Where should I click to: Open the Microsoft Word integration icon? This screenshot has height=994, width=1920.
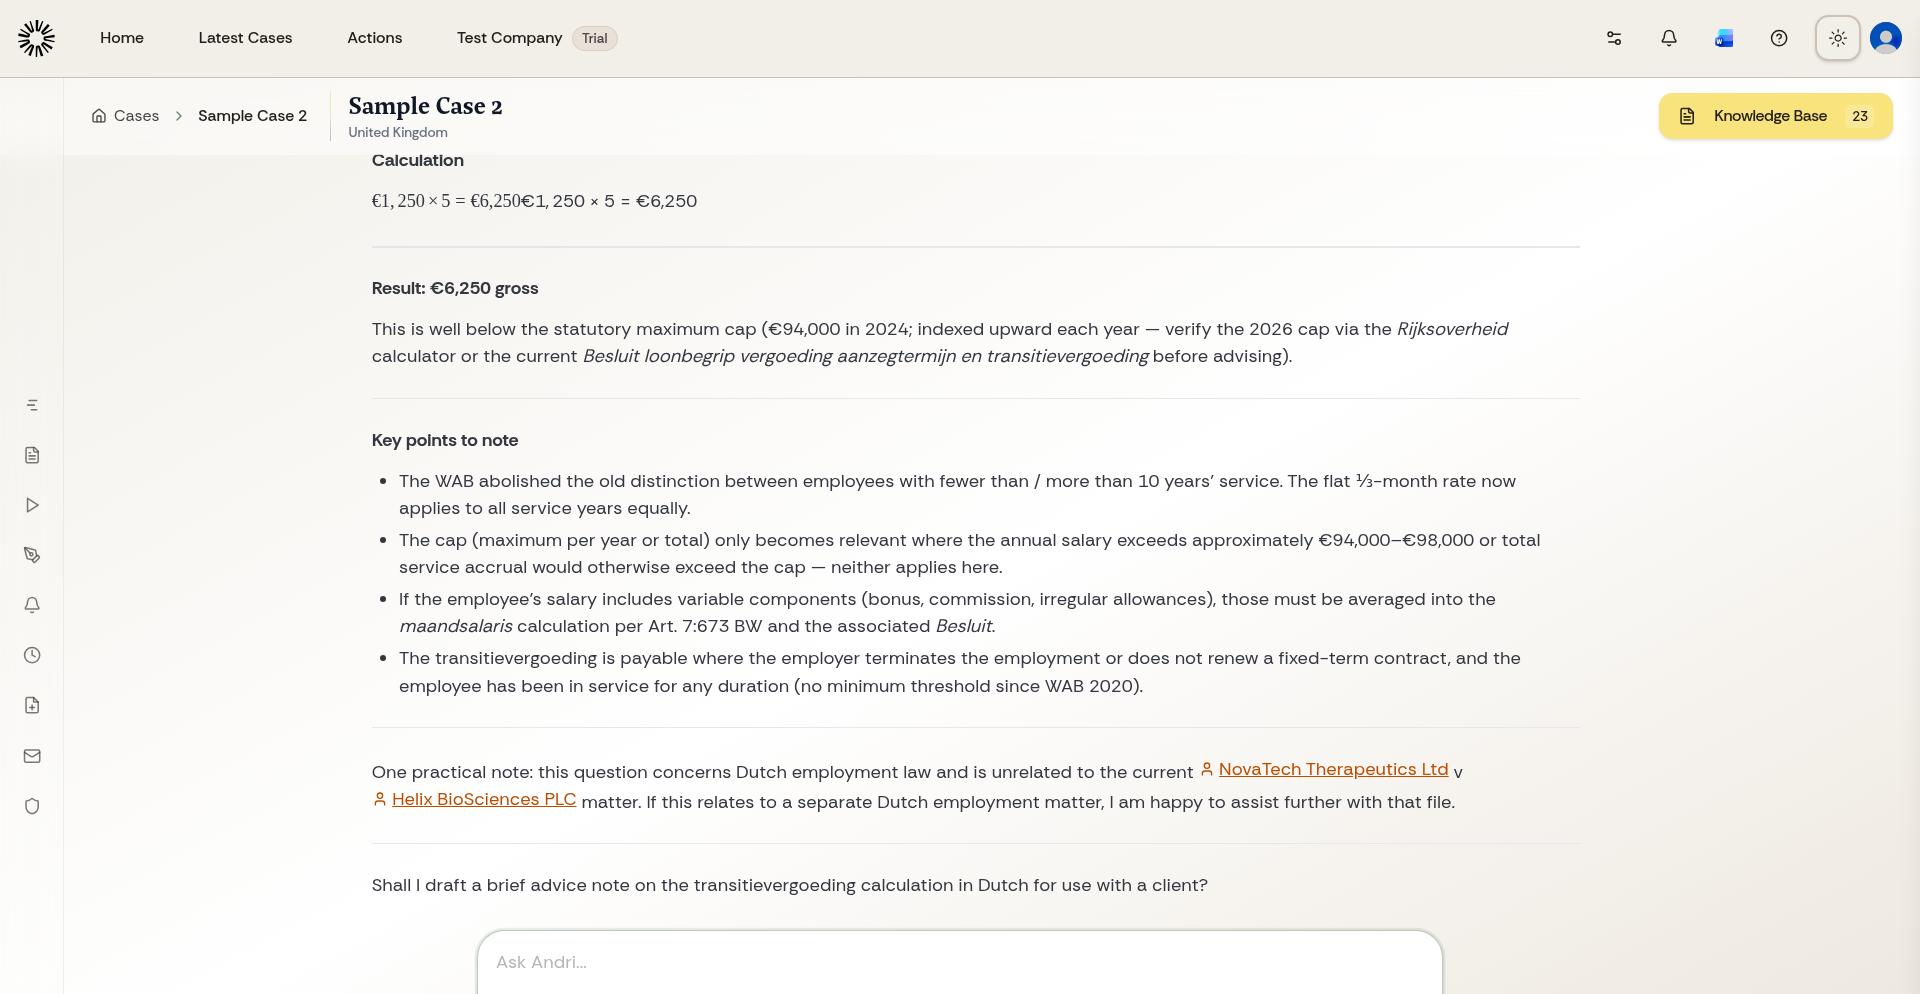pyautogui.click(x=1723, y=38)
